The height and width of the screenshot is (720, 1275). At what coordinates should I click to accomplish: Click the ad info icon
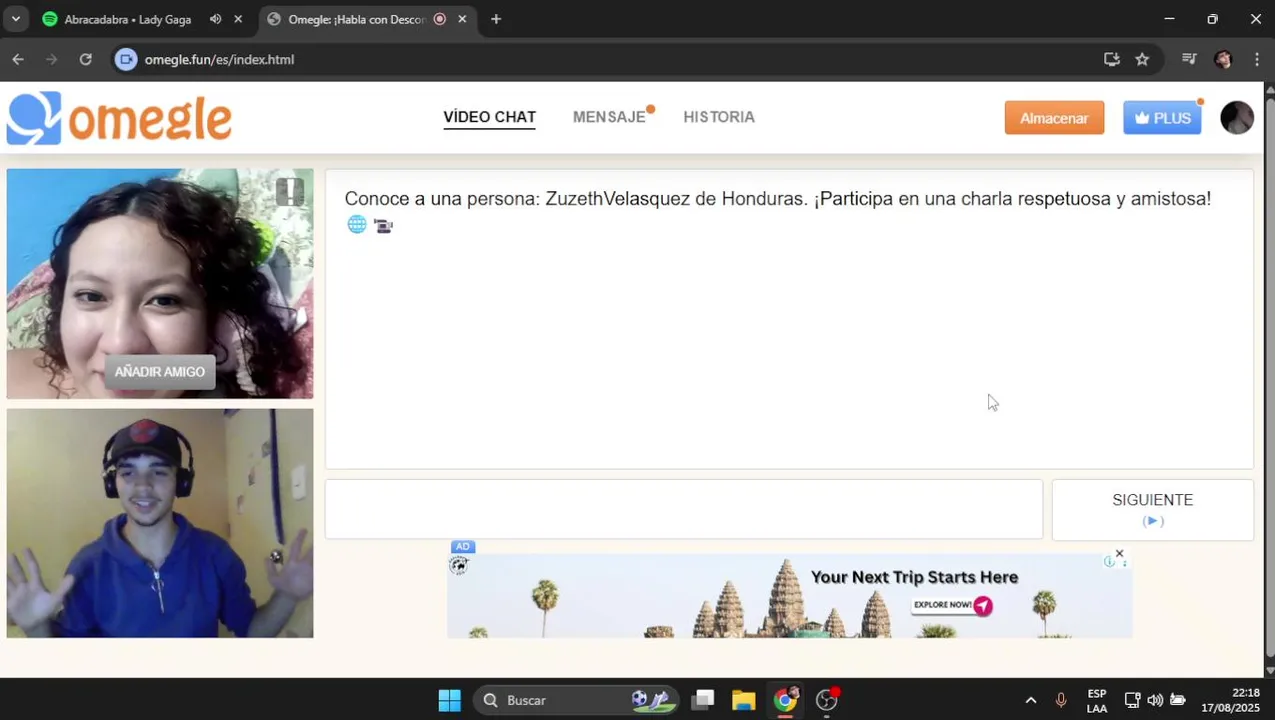pos(1108,562)
